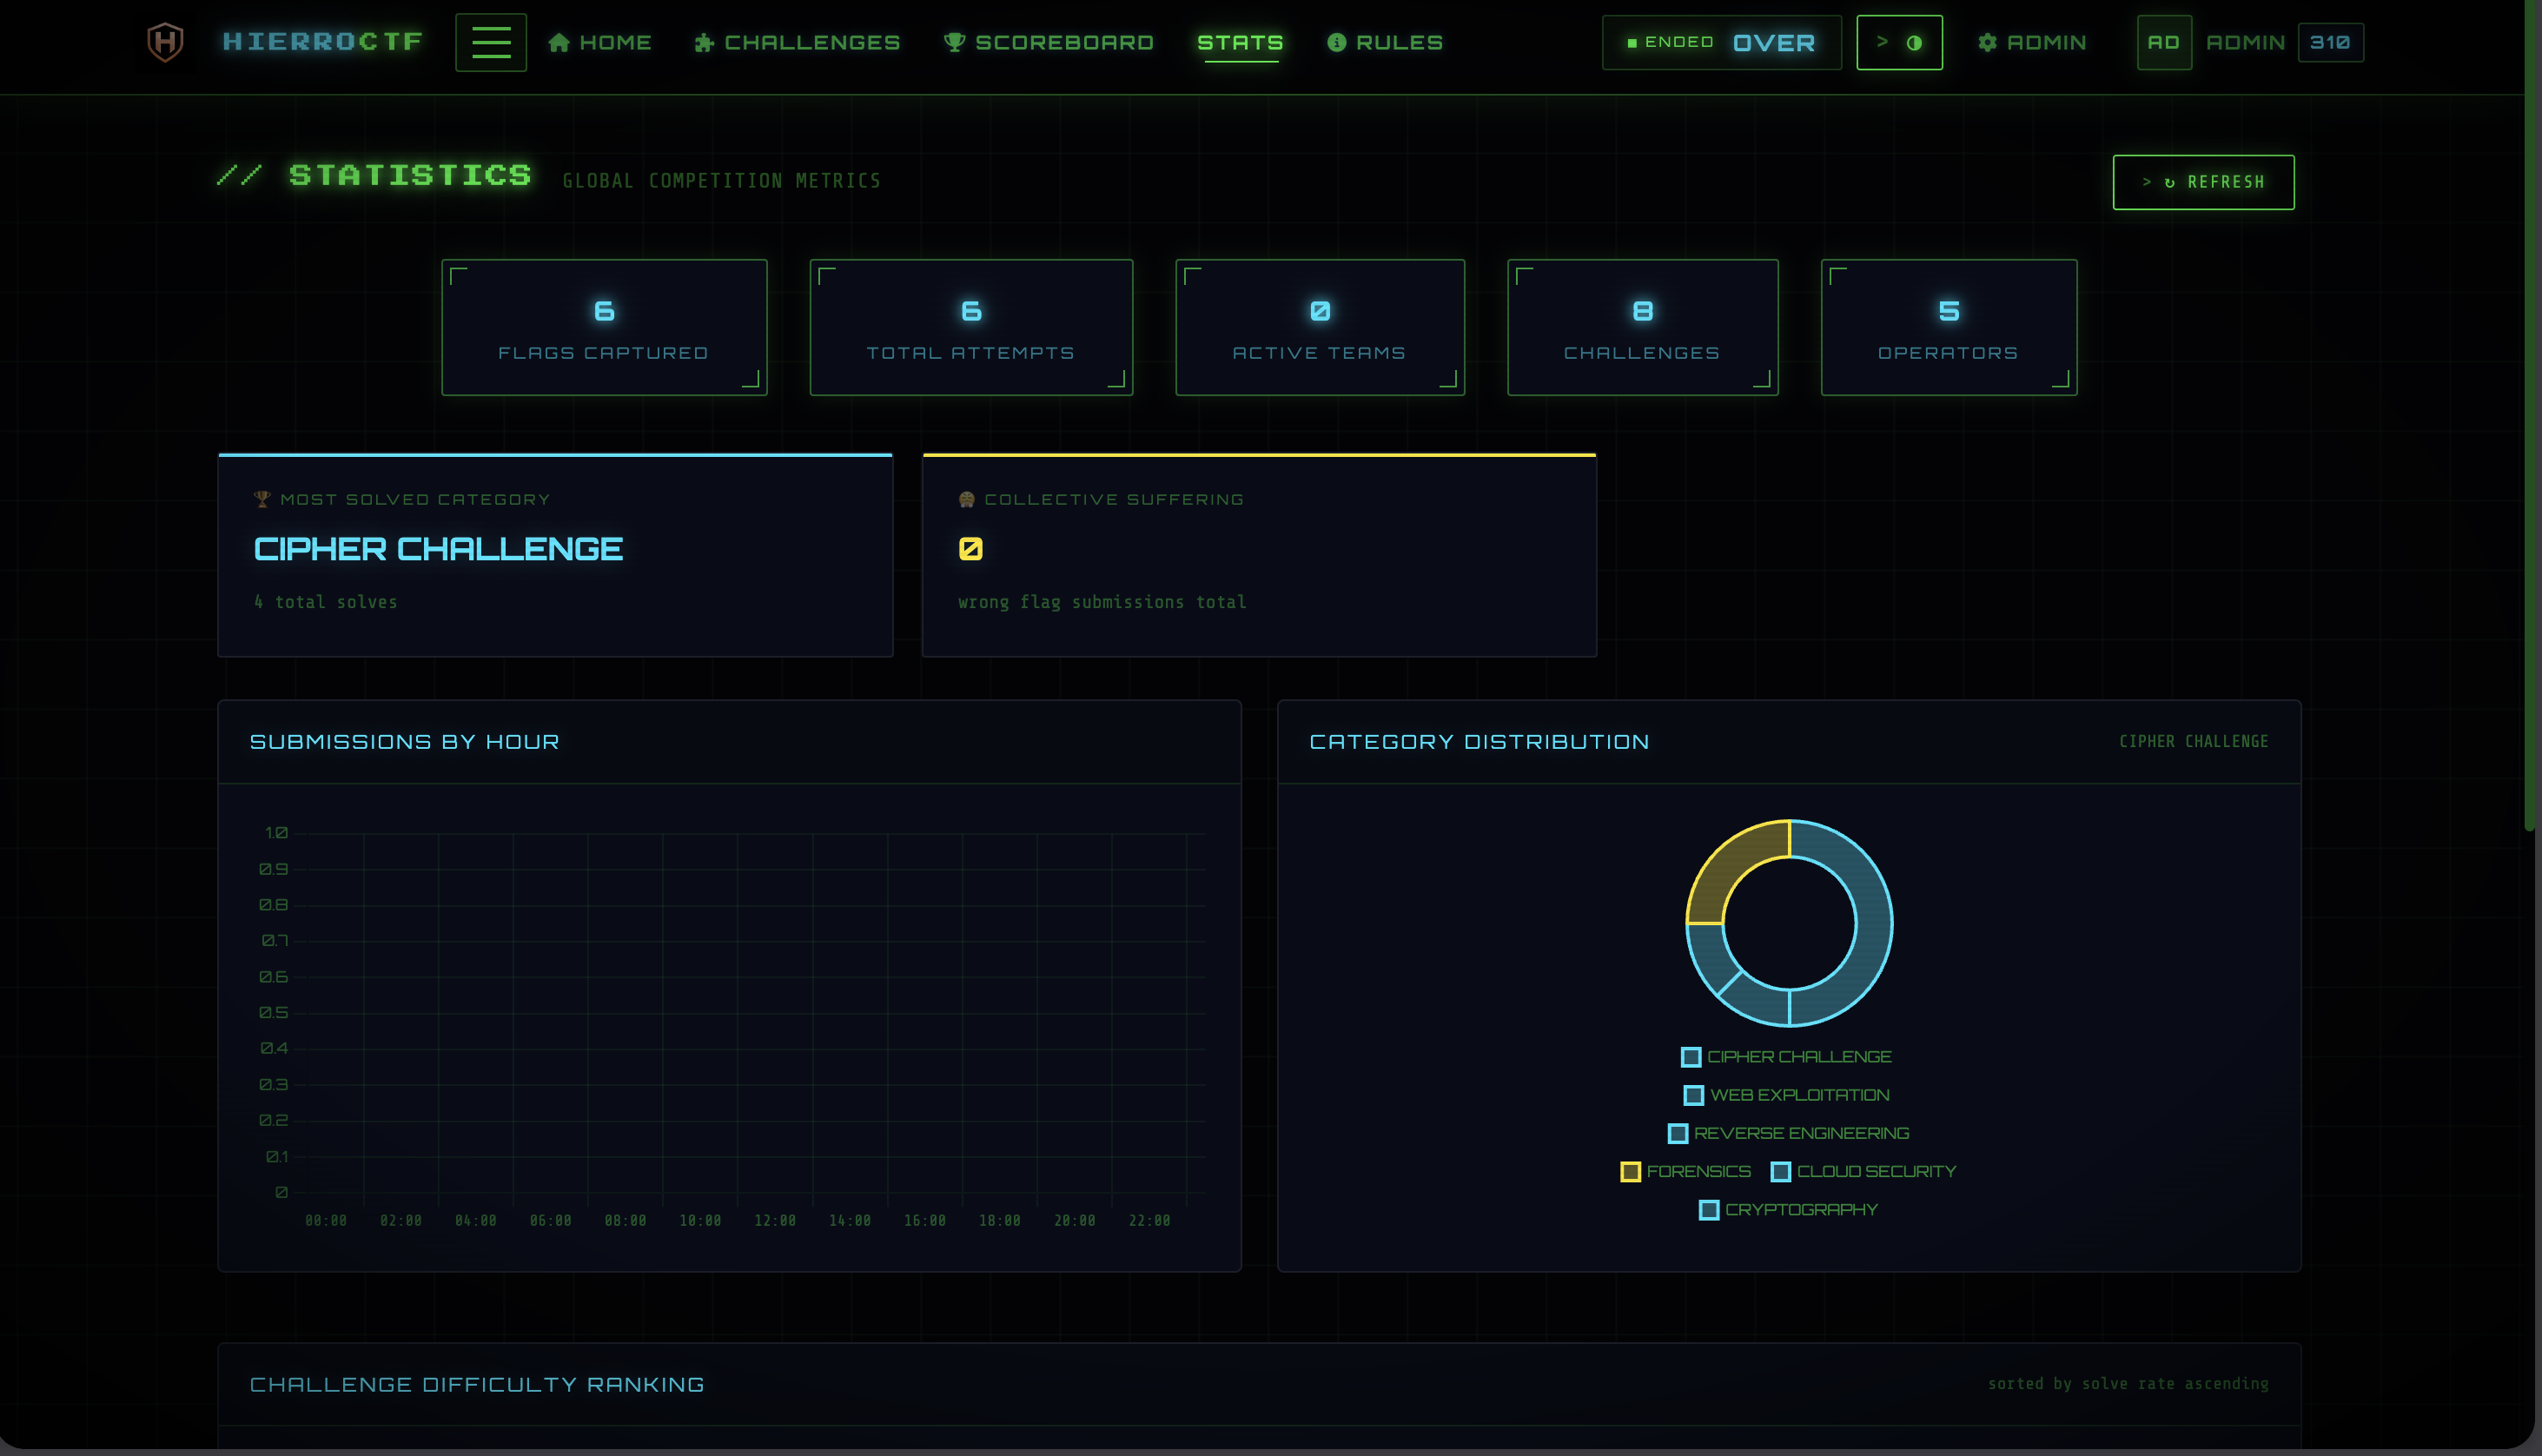
Task: Open the Challenges page
Action: 798,42
